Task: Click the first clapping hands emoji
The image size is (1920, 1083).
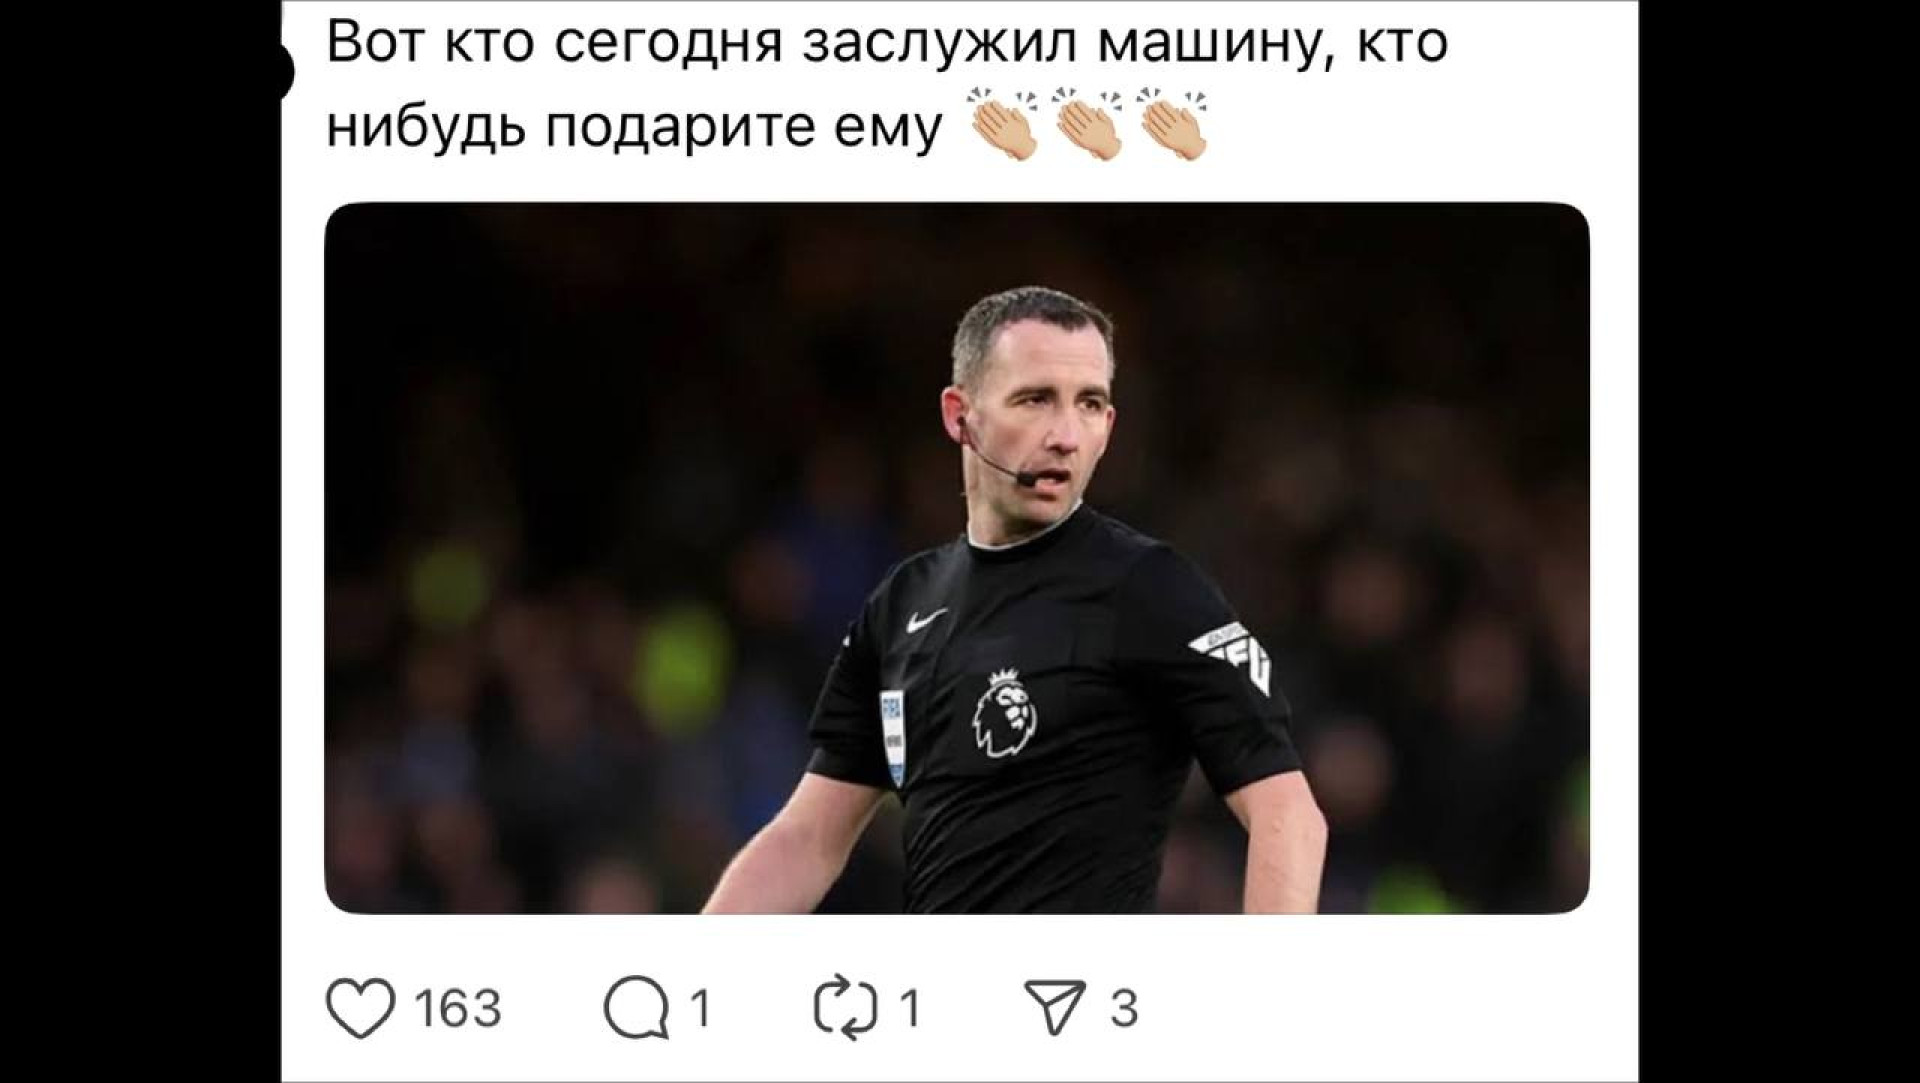Action: 1005,127
